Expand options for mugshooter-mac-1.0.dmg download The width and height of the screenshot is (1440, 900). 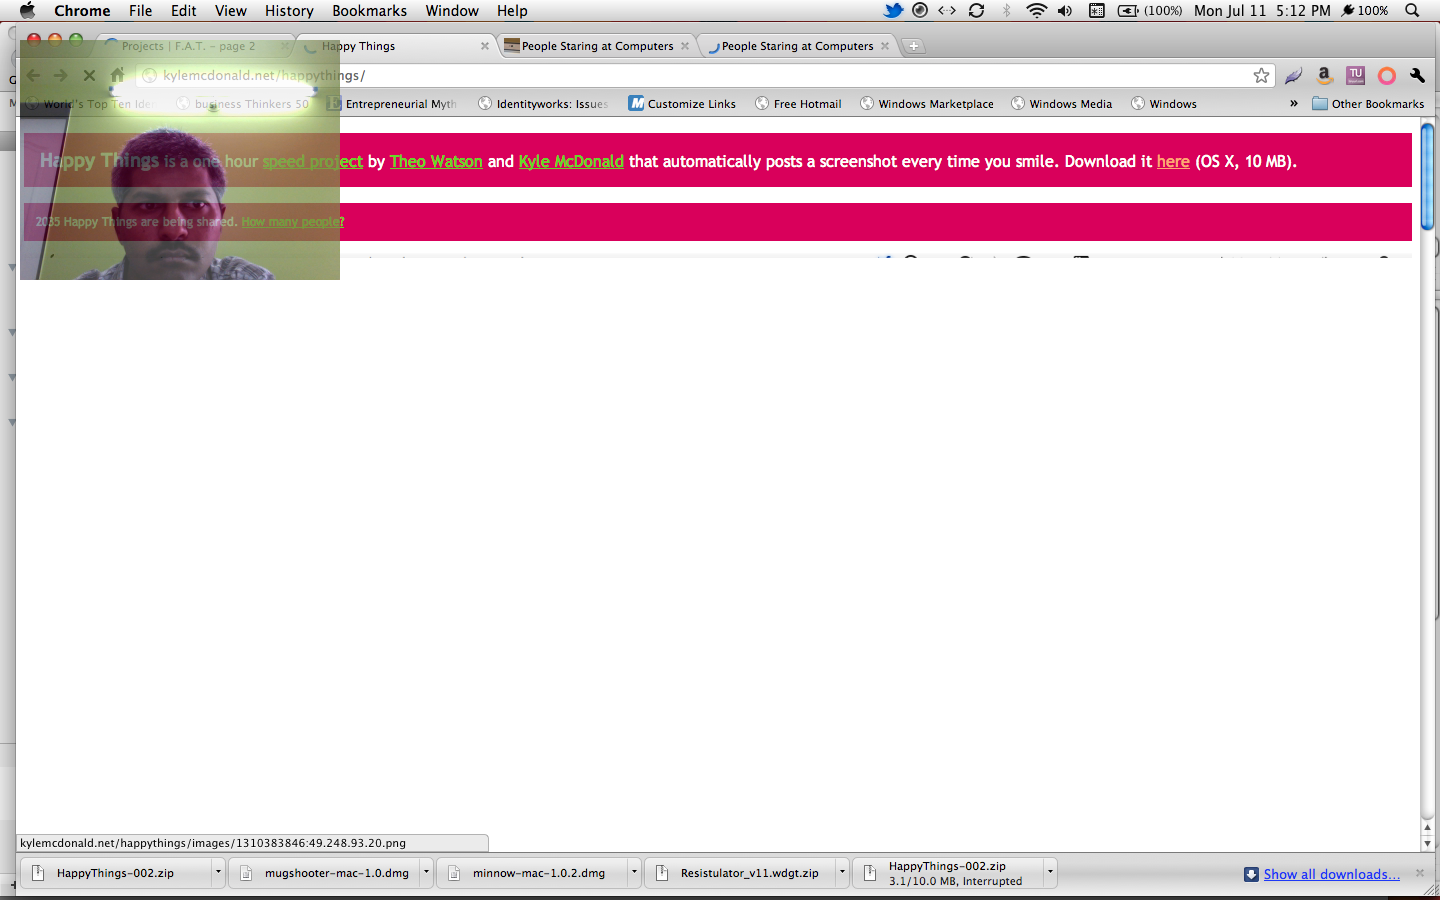pos(426,873)
